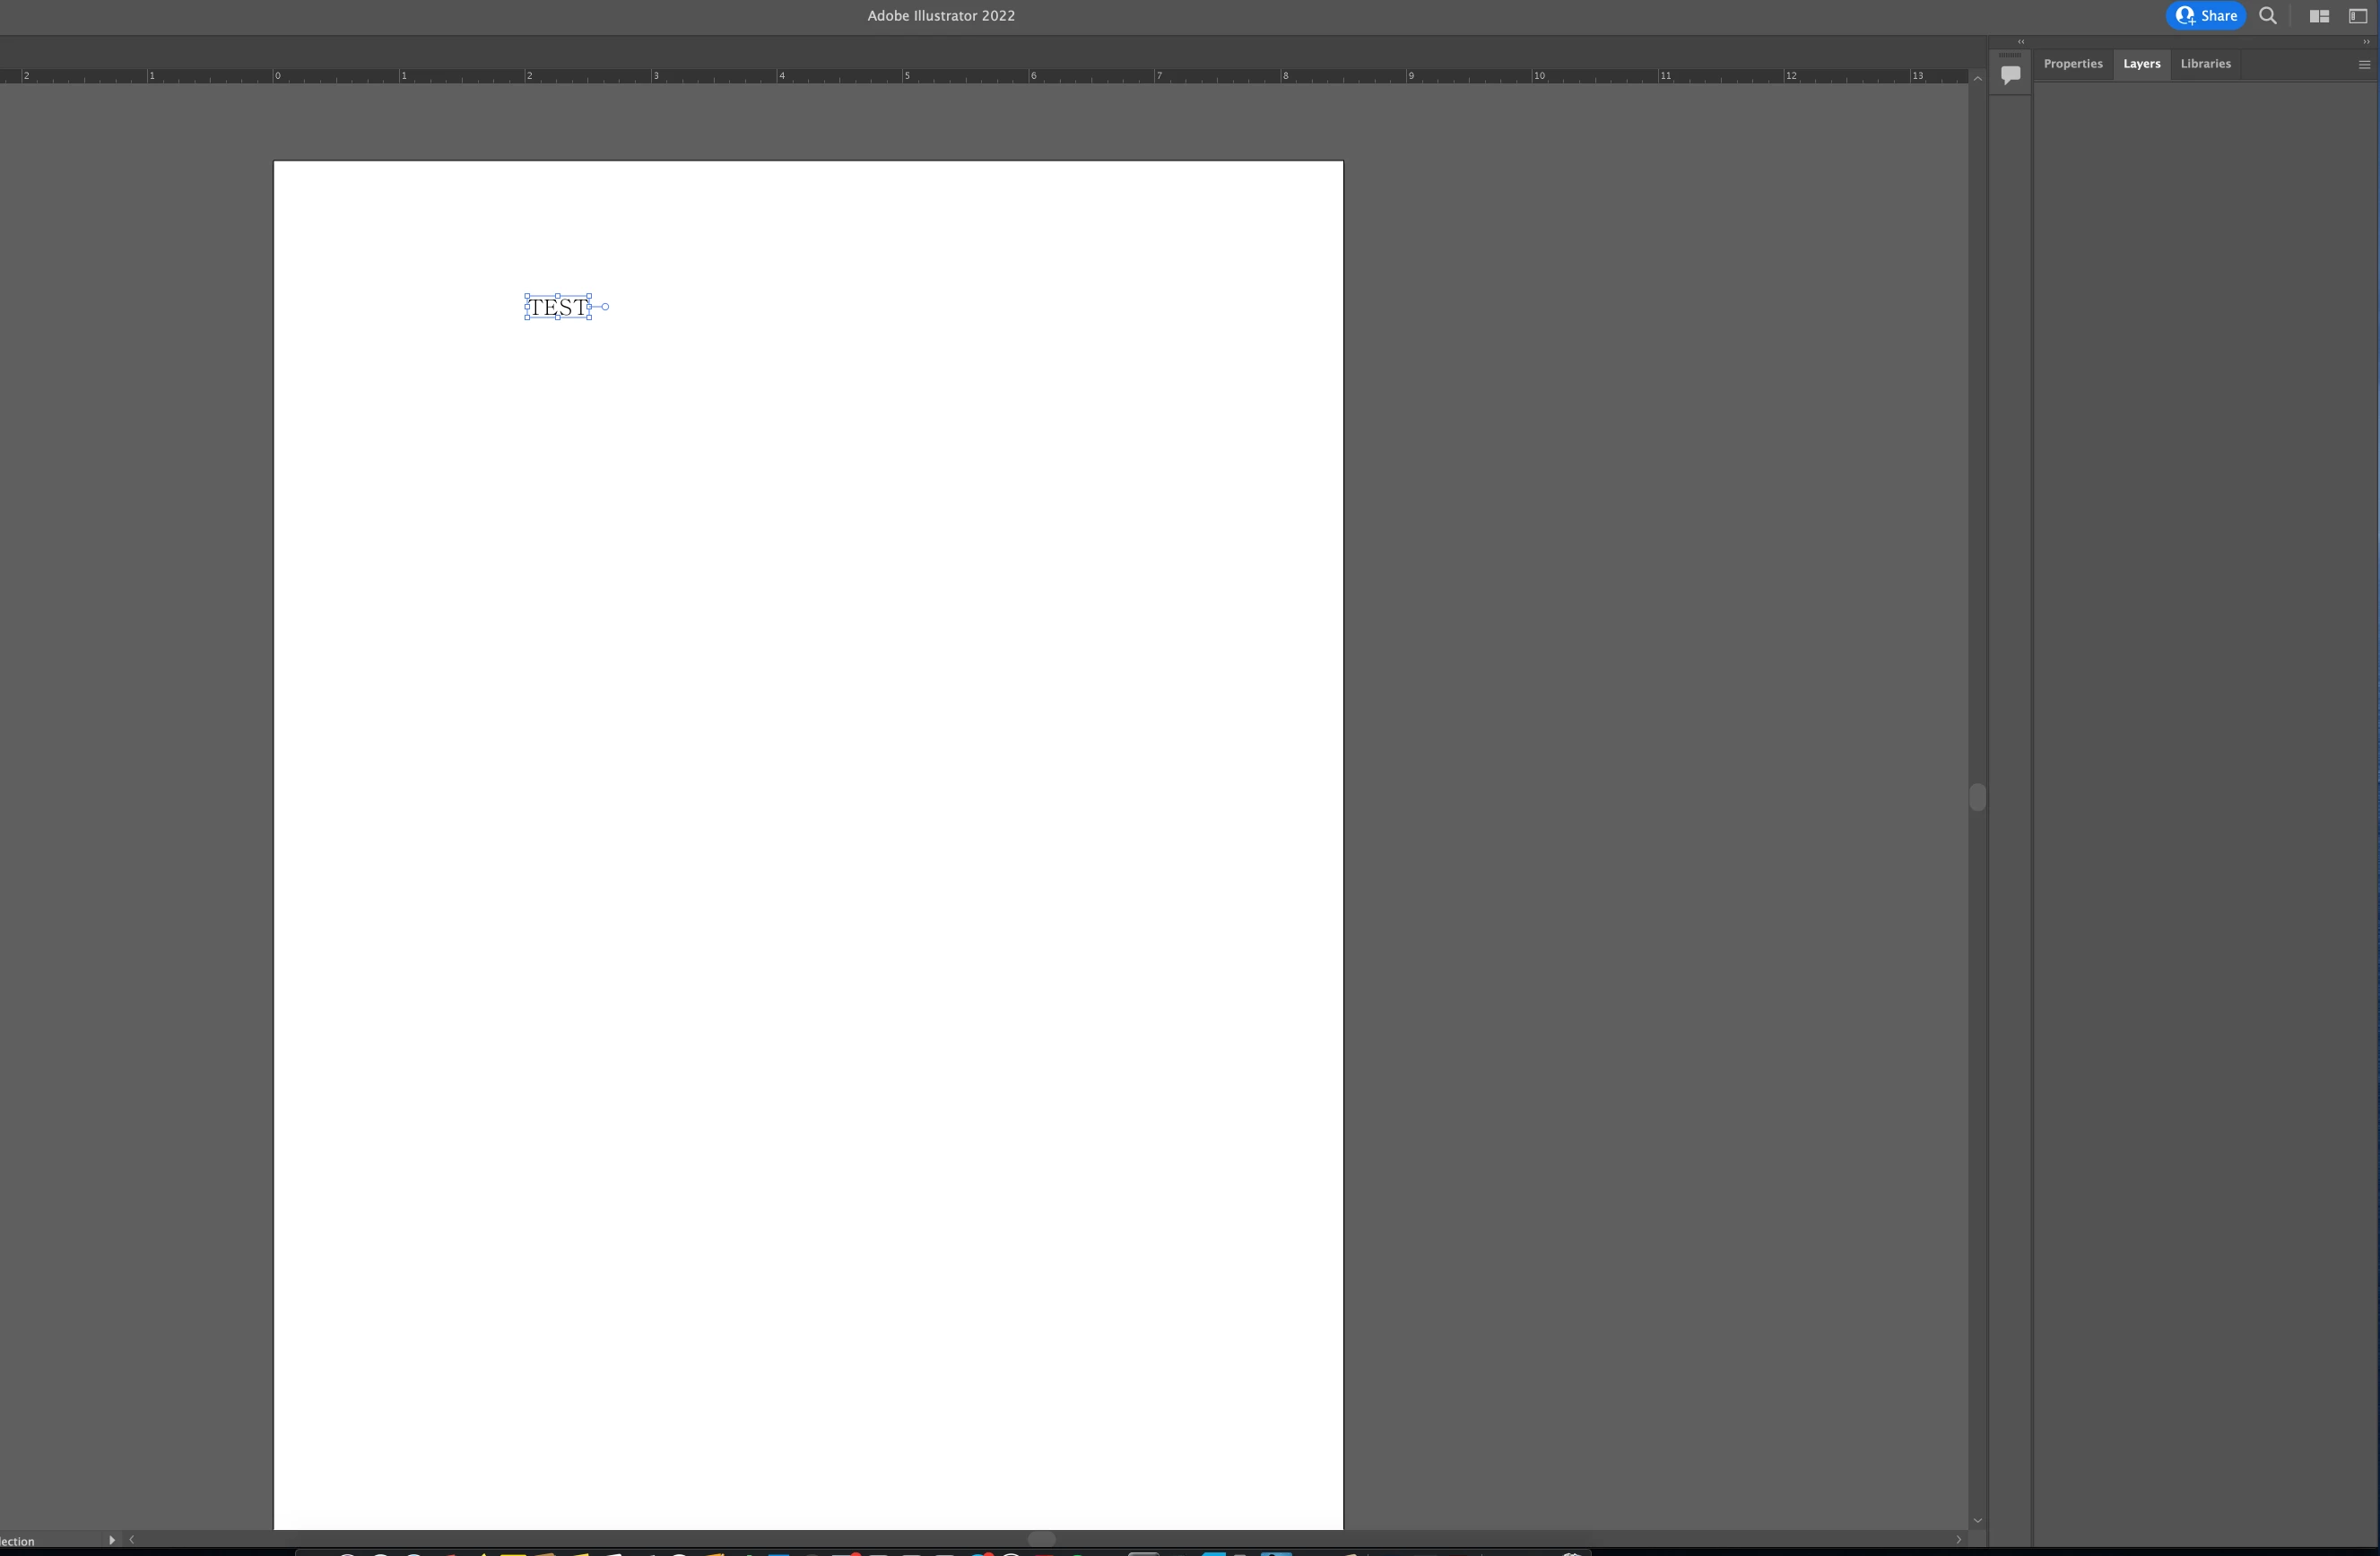Image resolution: width=2380 pixels, height=1556 pixels.
Task: Switch to the Properties tab
Action: [x=2072, y=64]
